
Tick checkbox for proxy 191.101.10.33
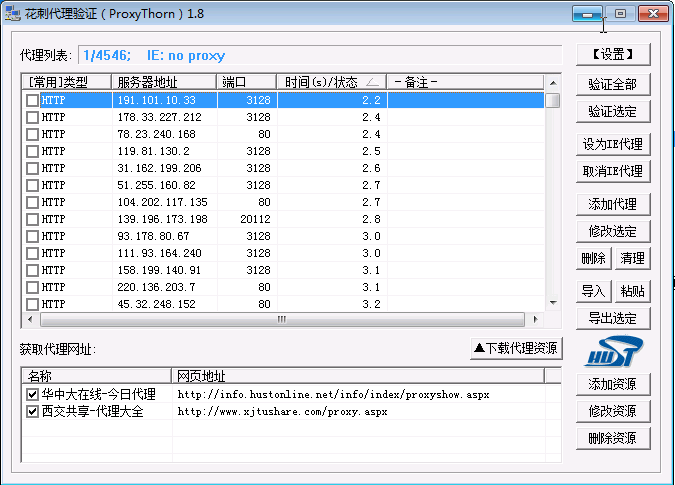[x=32, y=100]
